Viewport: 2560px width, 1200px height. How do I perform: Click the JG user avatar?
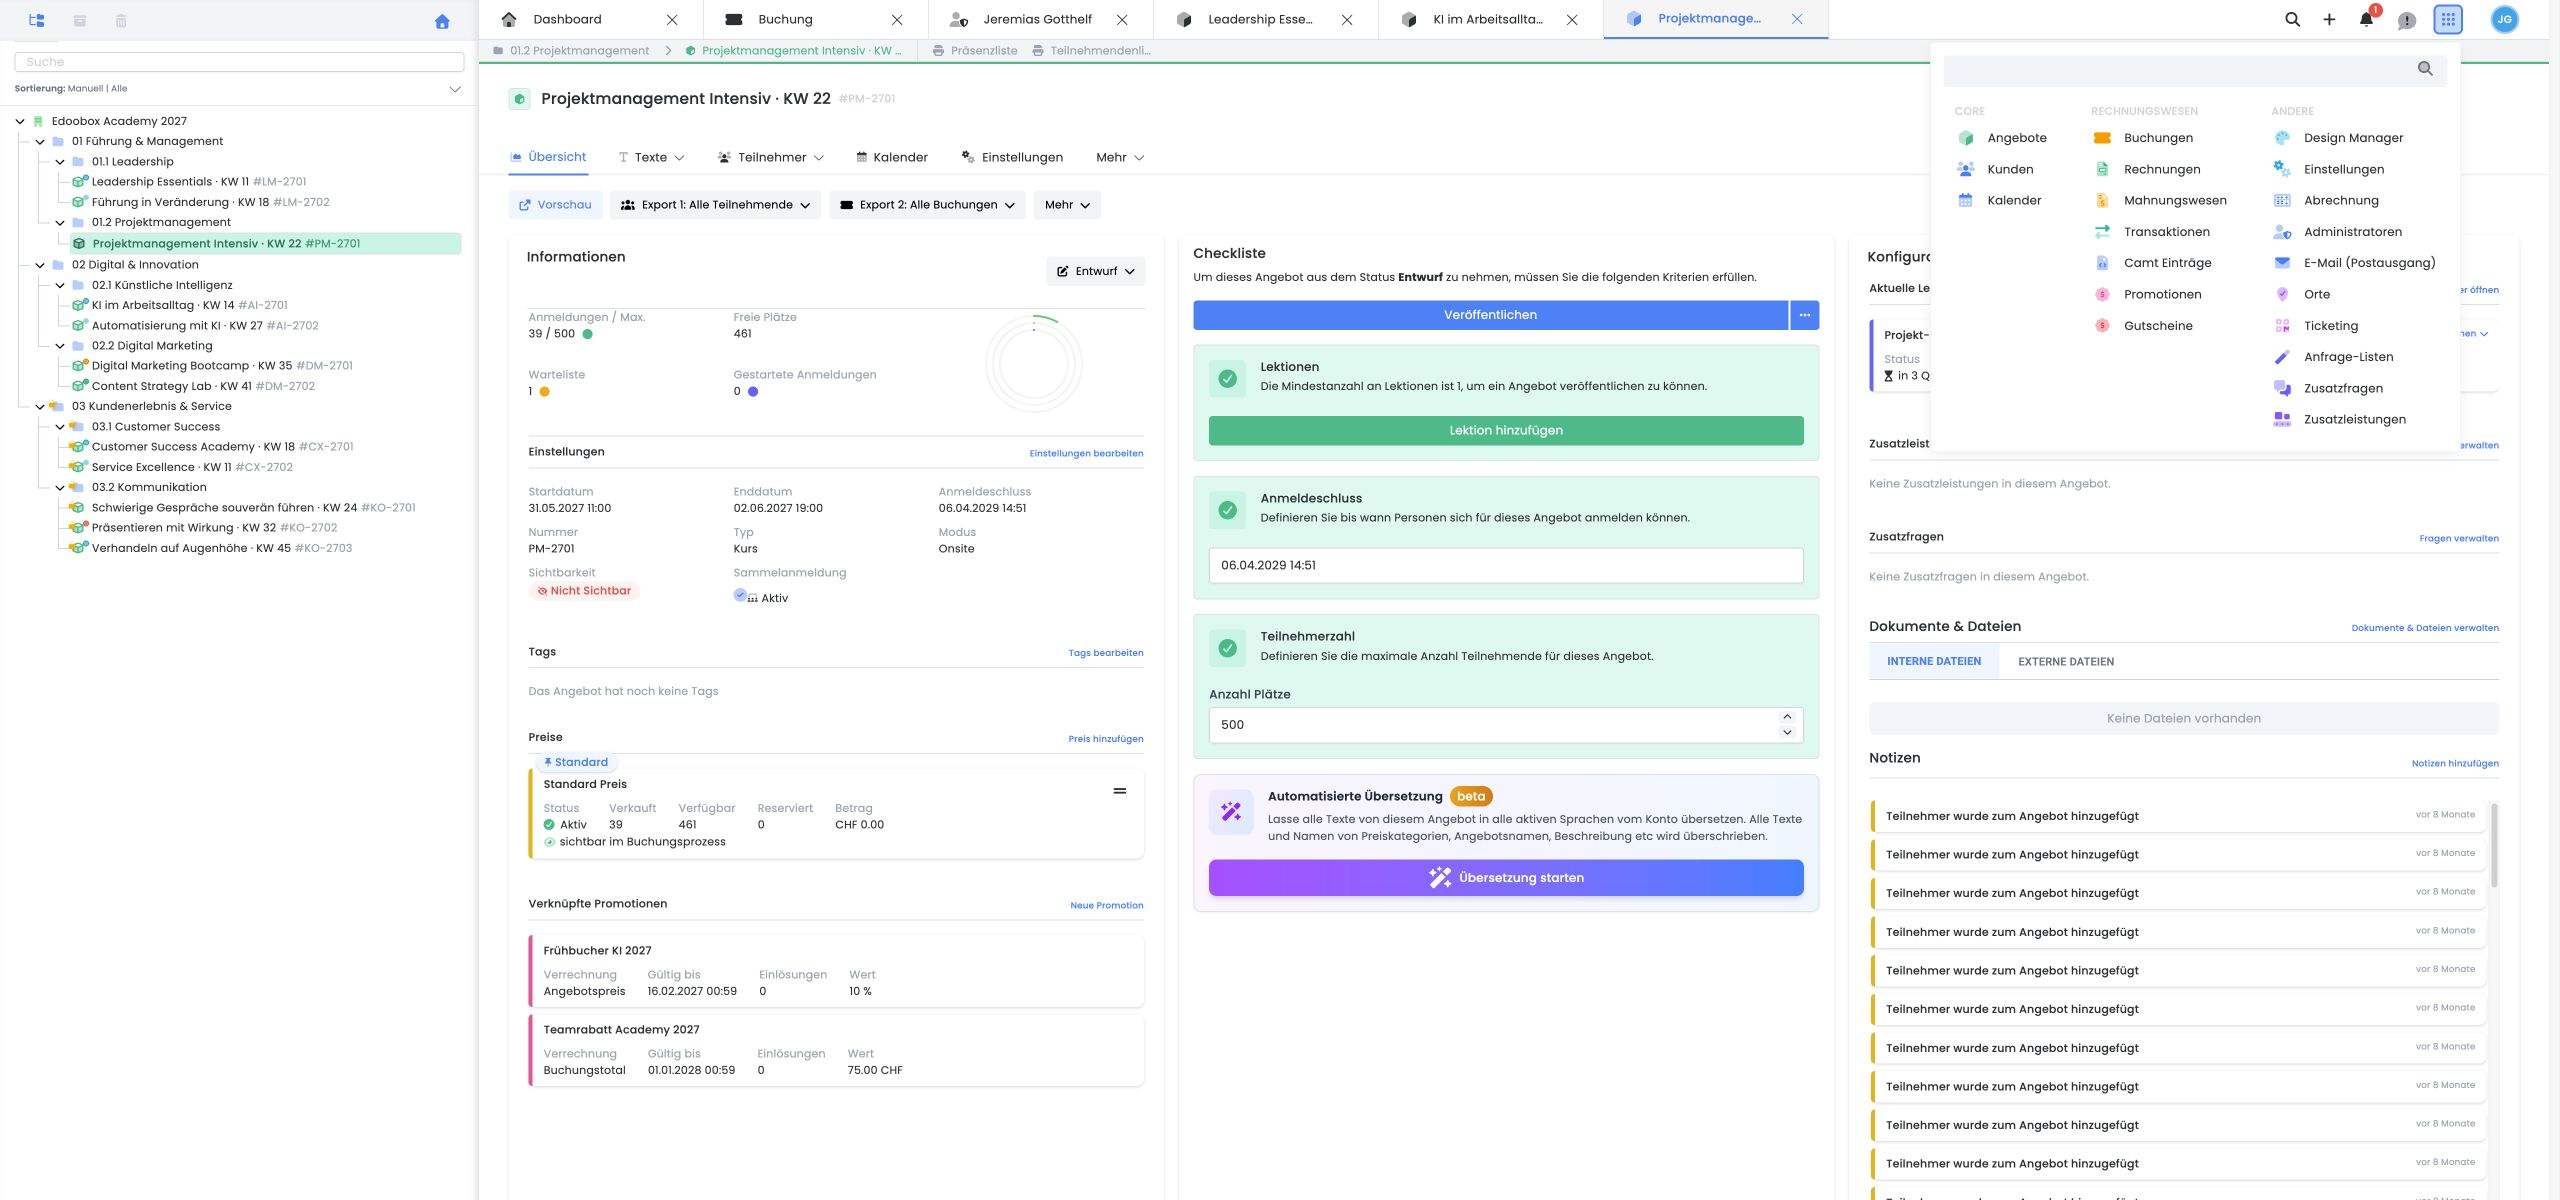2504,19
